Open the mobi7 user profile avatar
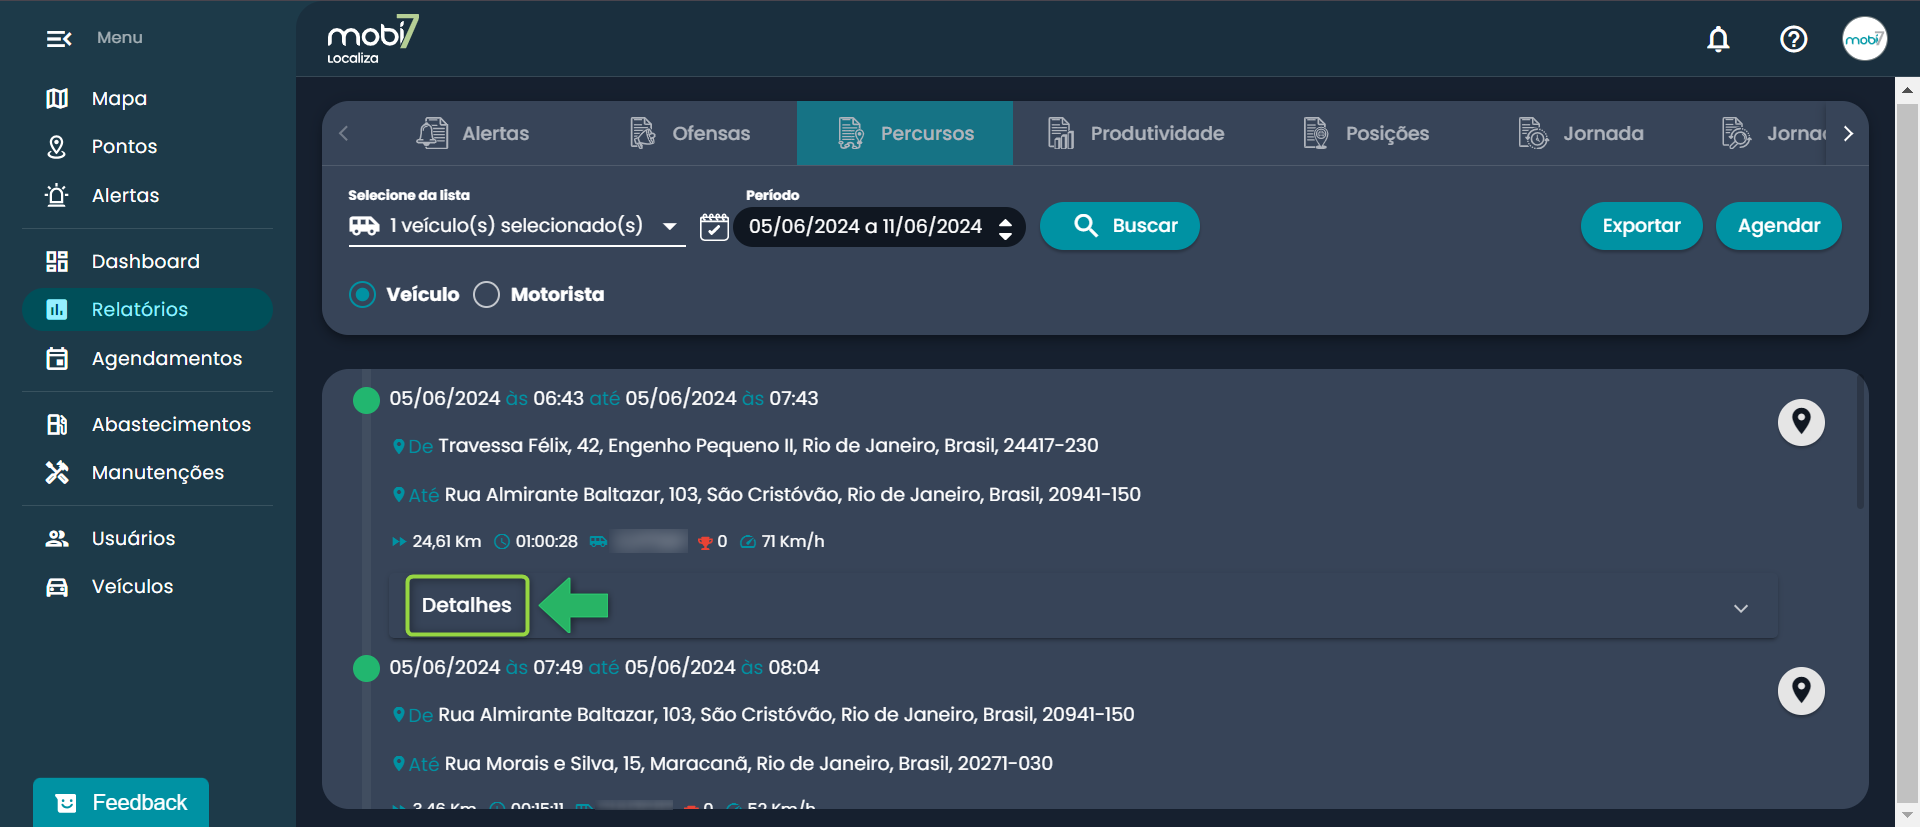Viewport: 1920px width, 827px height. click(1864, 39)
